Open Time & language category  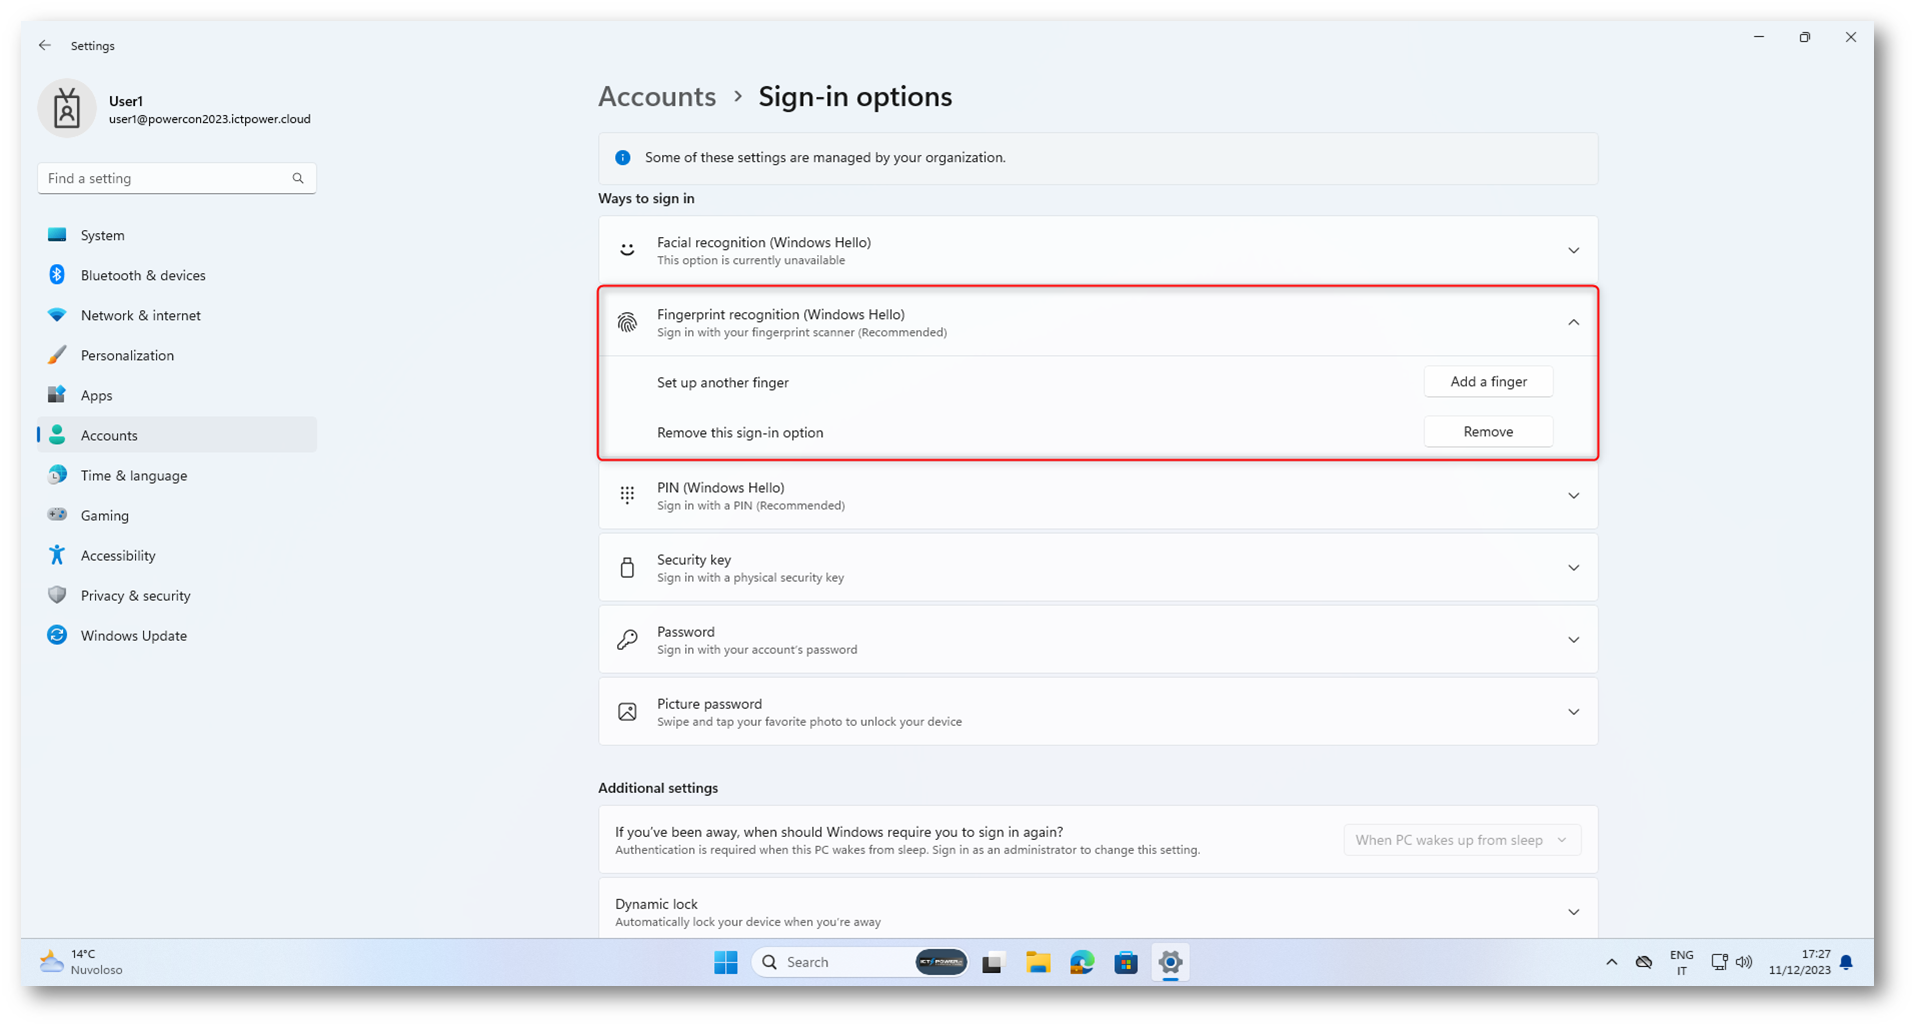pyautogui.click(x=177, y=475)
